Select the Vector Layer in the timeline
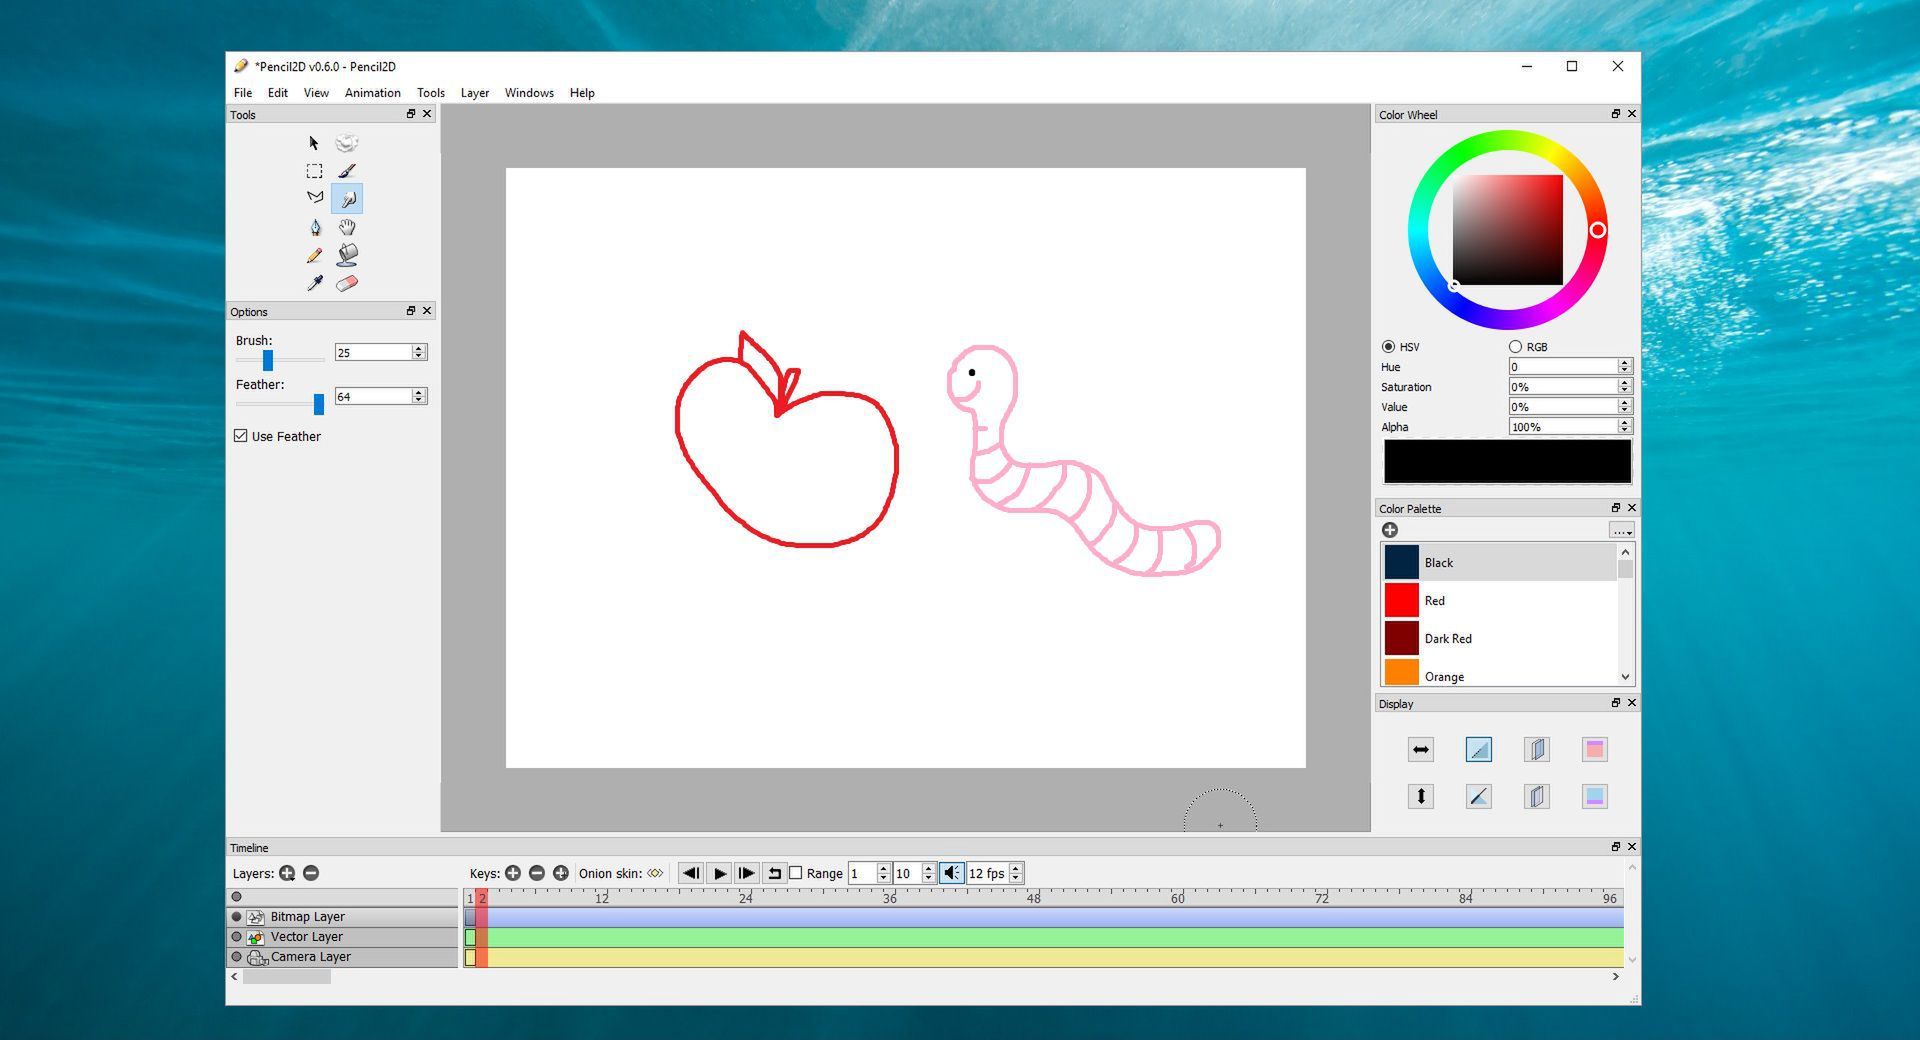 [x=307, y=936]
